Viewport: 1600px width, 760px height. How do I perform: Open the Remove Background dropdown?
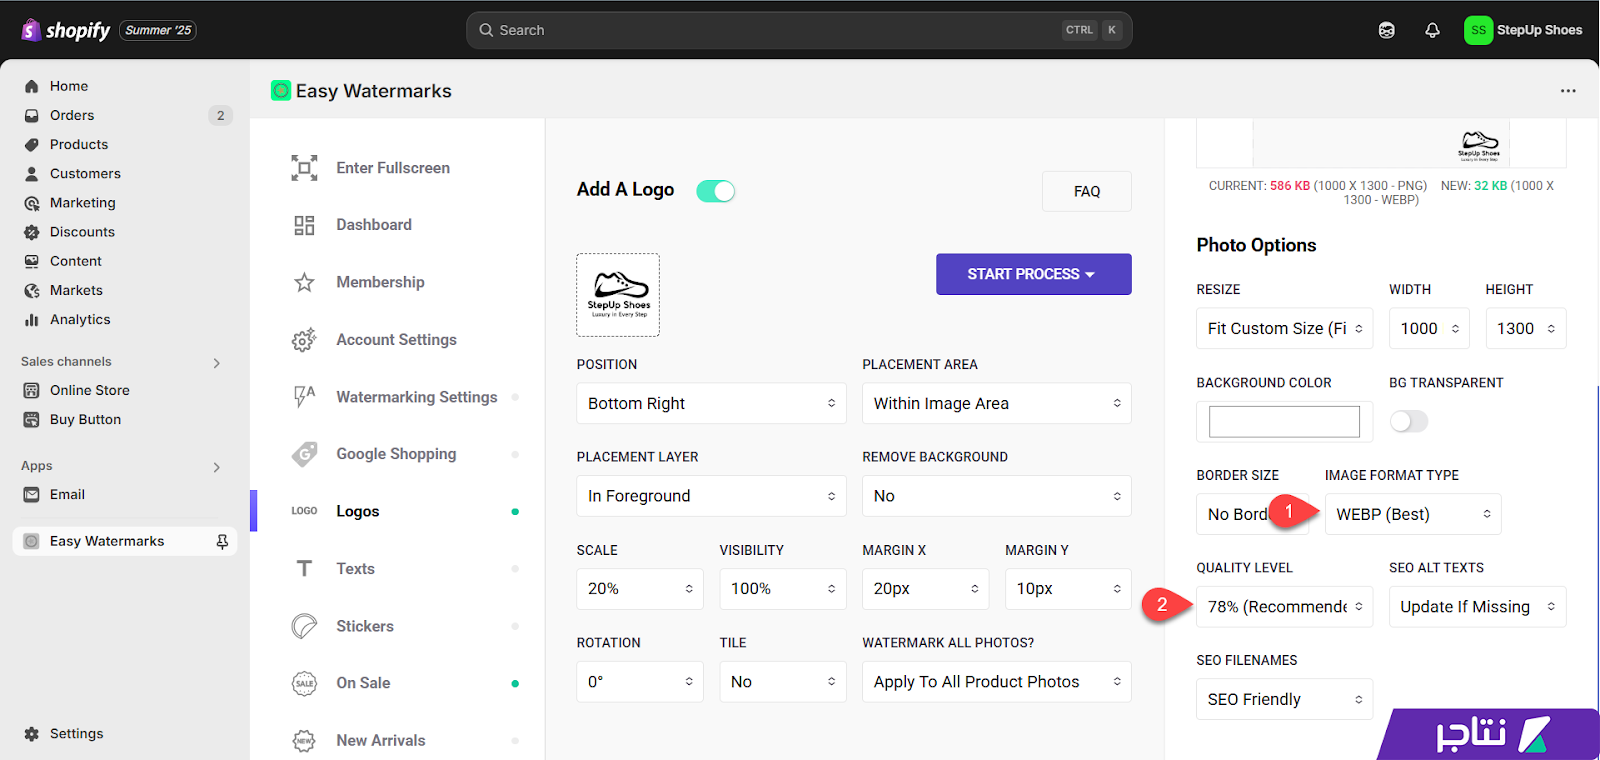point(997,496)
